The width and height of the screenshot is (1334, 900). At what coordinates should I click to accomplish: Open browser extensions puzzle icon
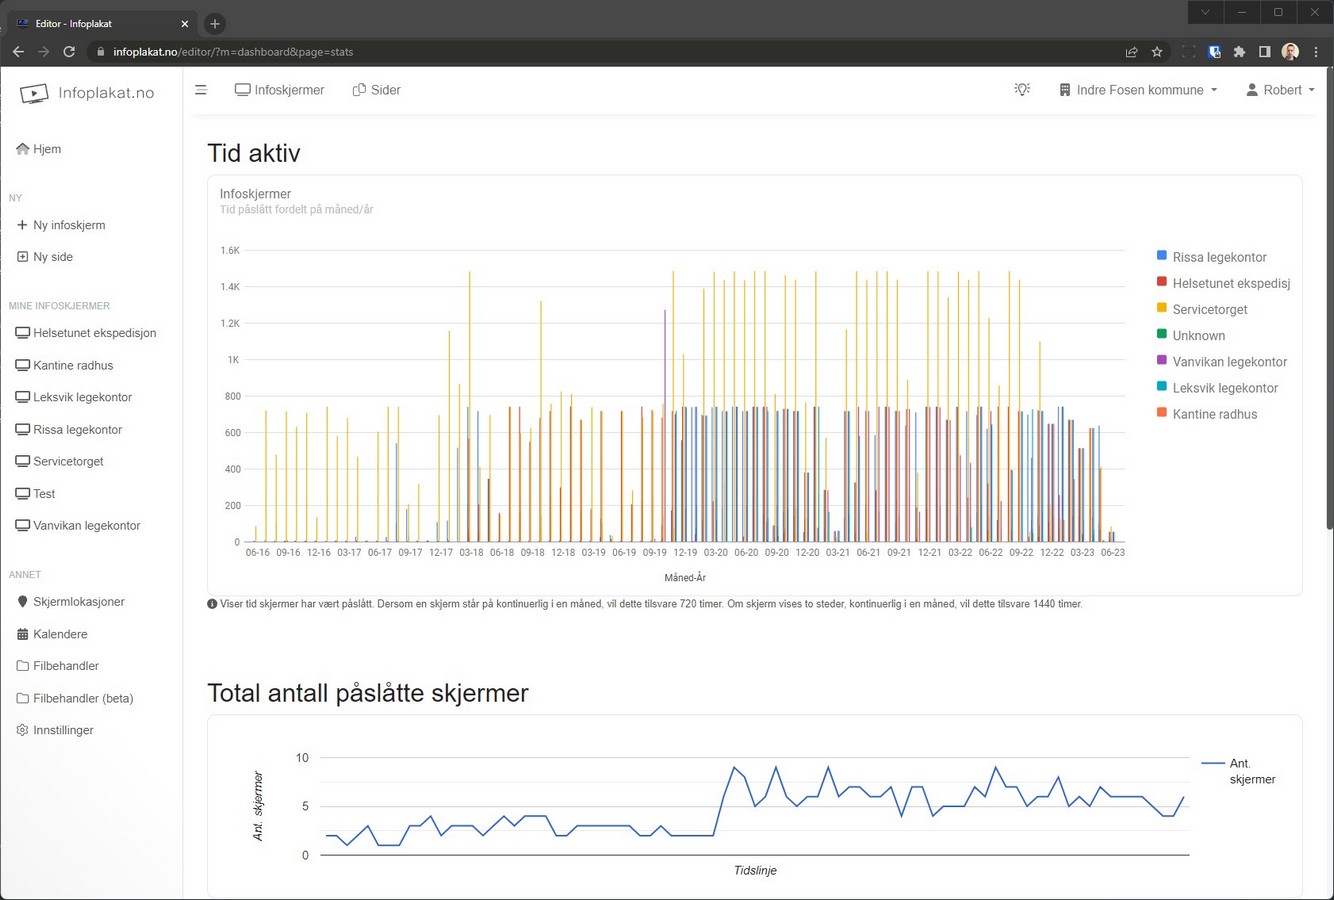click(1239, 52)
